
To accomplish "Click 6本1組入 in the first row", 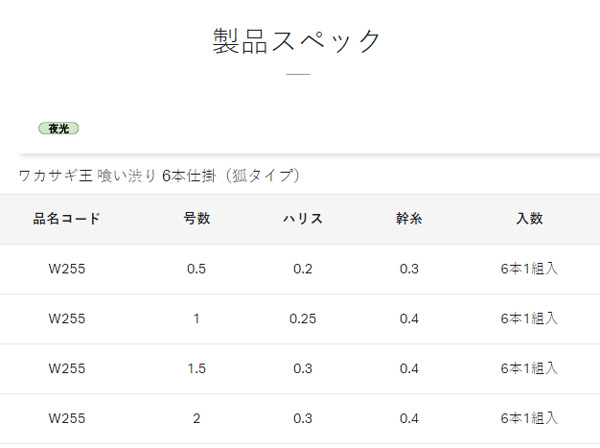I will point(529,269).
